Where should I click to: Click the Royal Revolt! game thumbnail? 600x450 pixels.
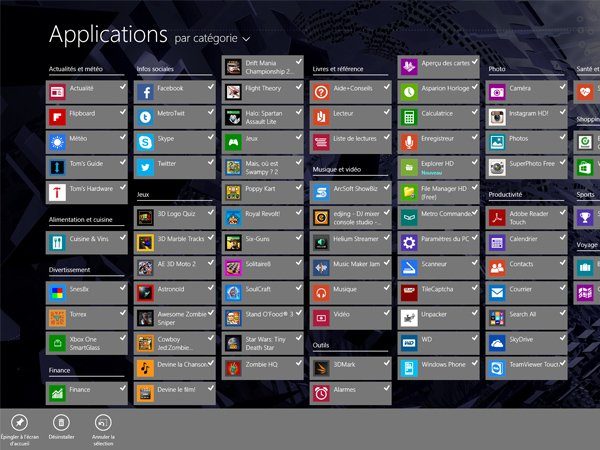point(233,218)
